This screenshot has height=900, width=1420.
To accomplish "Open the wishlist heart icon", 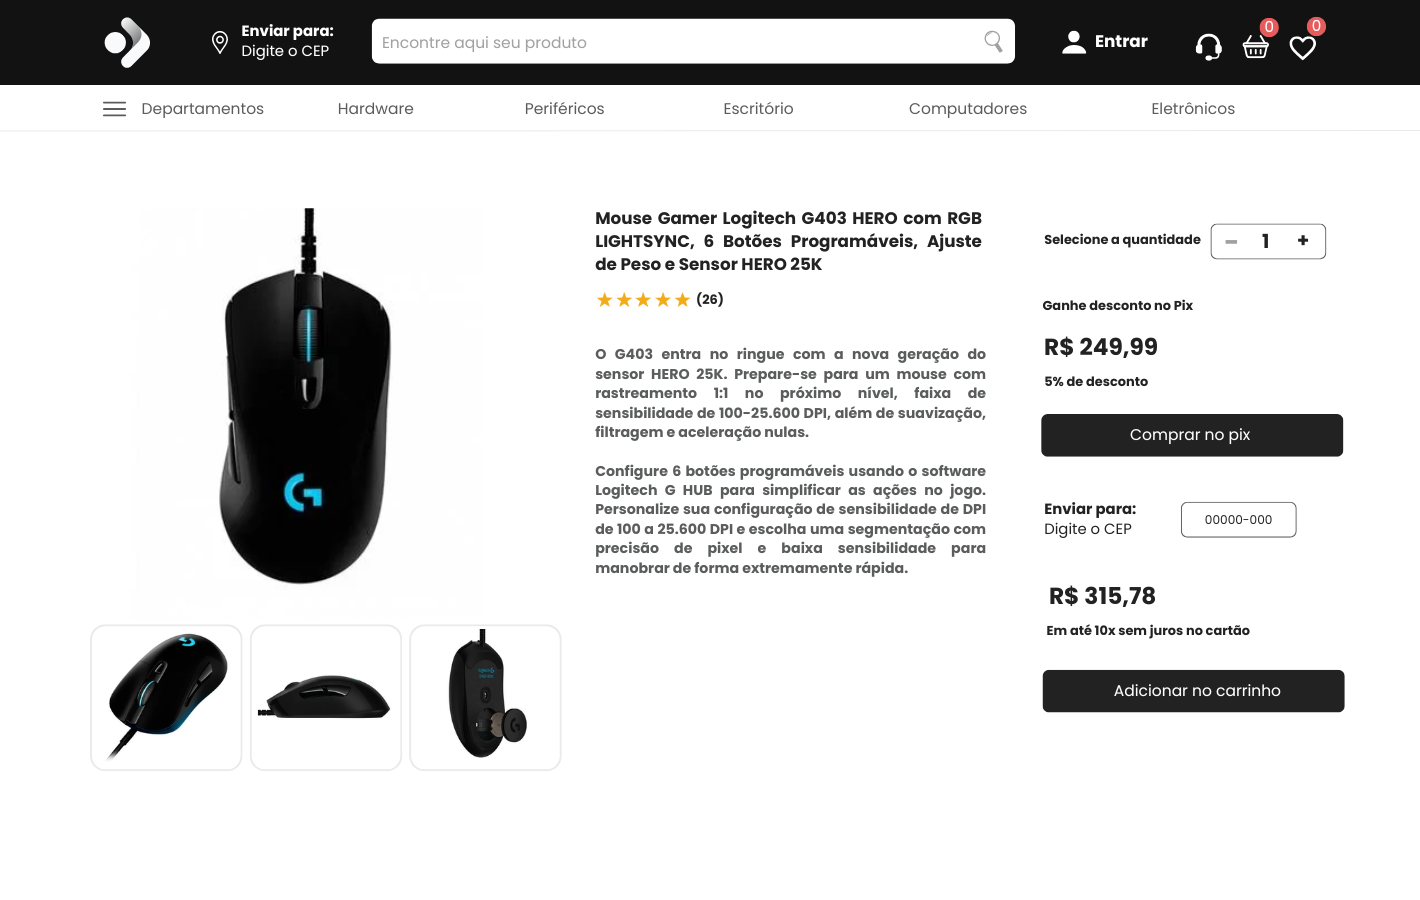I will [1302, 47].
